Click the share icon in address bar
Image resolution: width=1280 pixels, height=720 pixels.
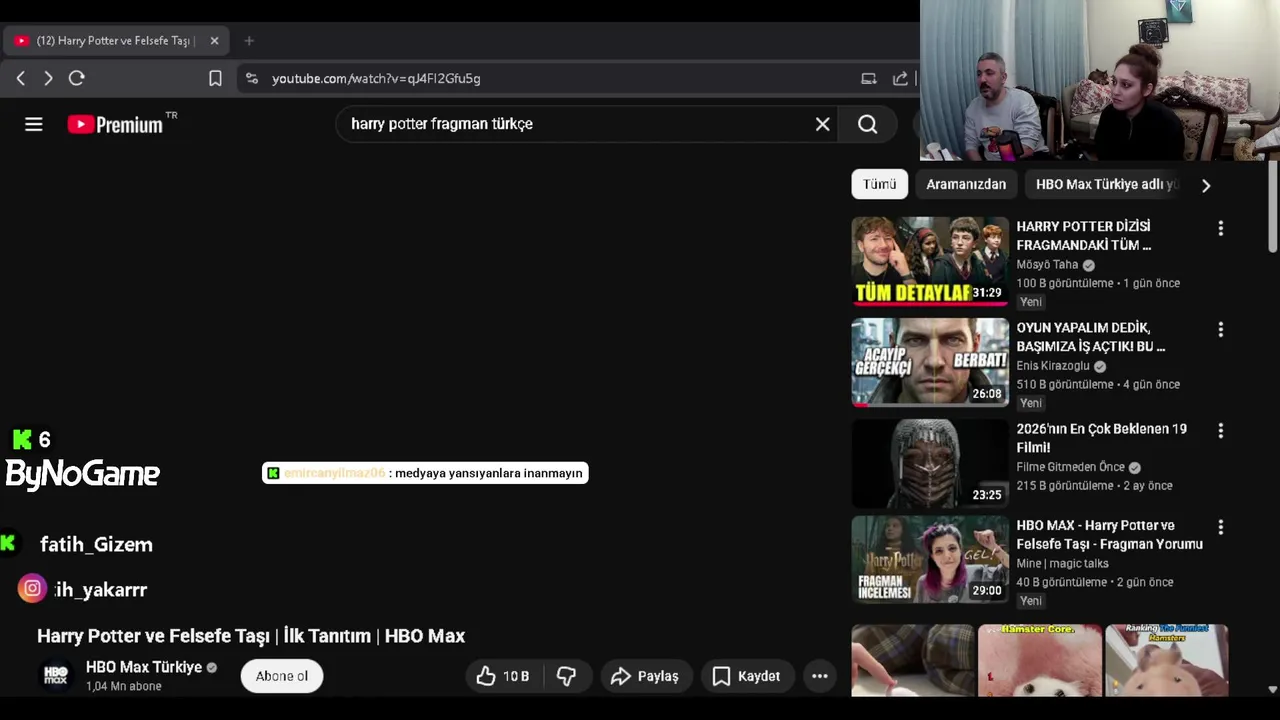click(900, 78)
